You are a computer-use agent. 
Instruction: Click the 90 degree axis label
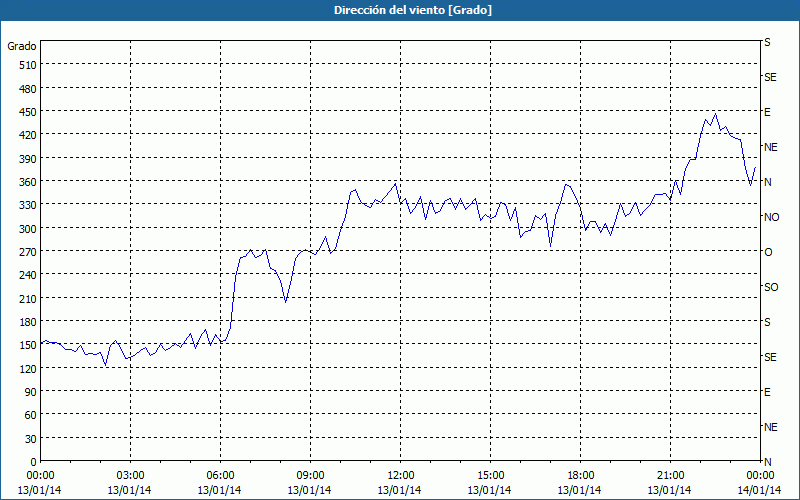31,392
